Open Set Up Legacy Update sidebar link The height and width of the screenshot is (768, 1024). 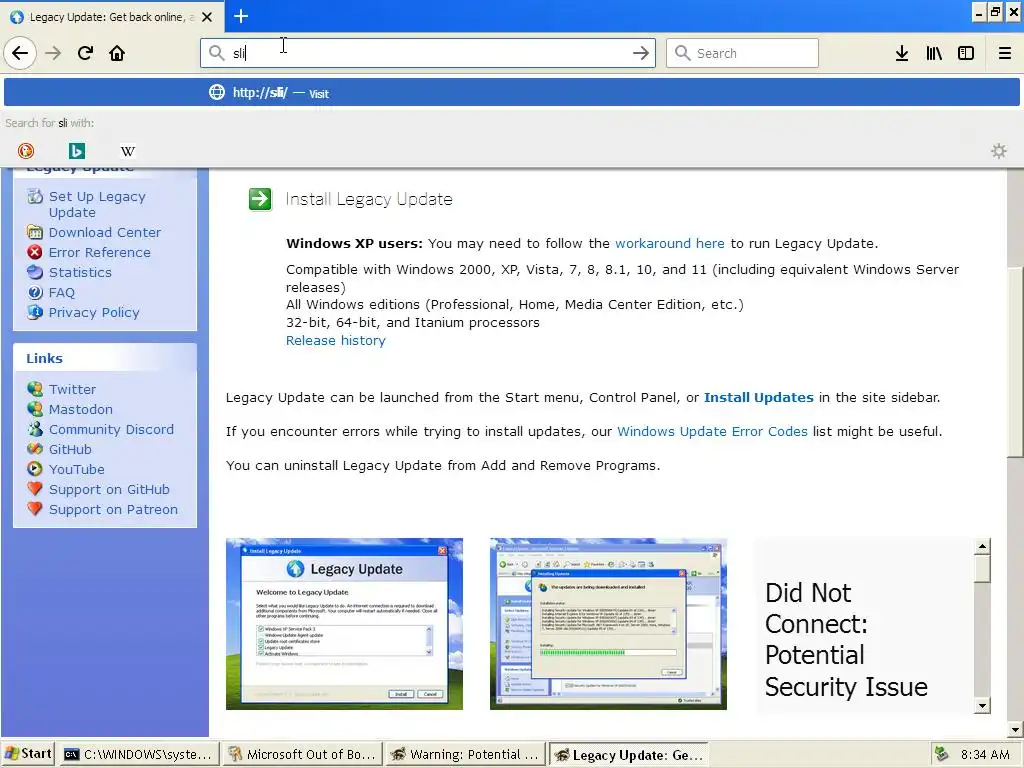97,204
